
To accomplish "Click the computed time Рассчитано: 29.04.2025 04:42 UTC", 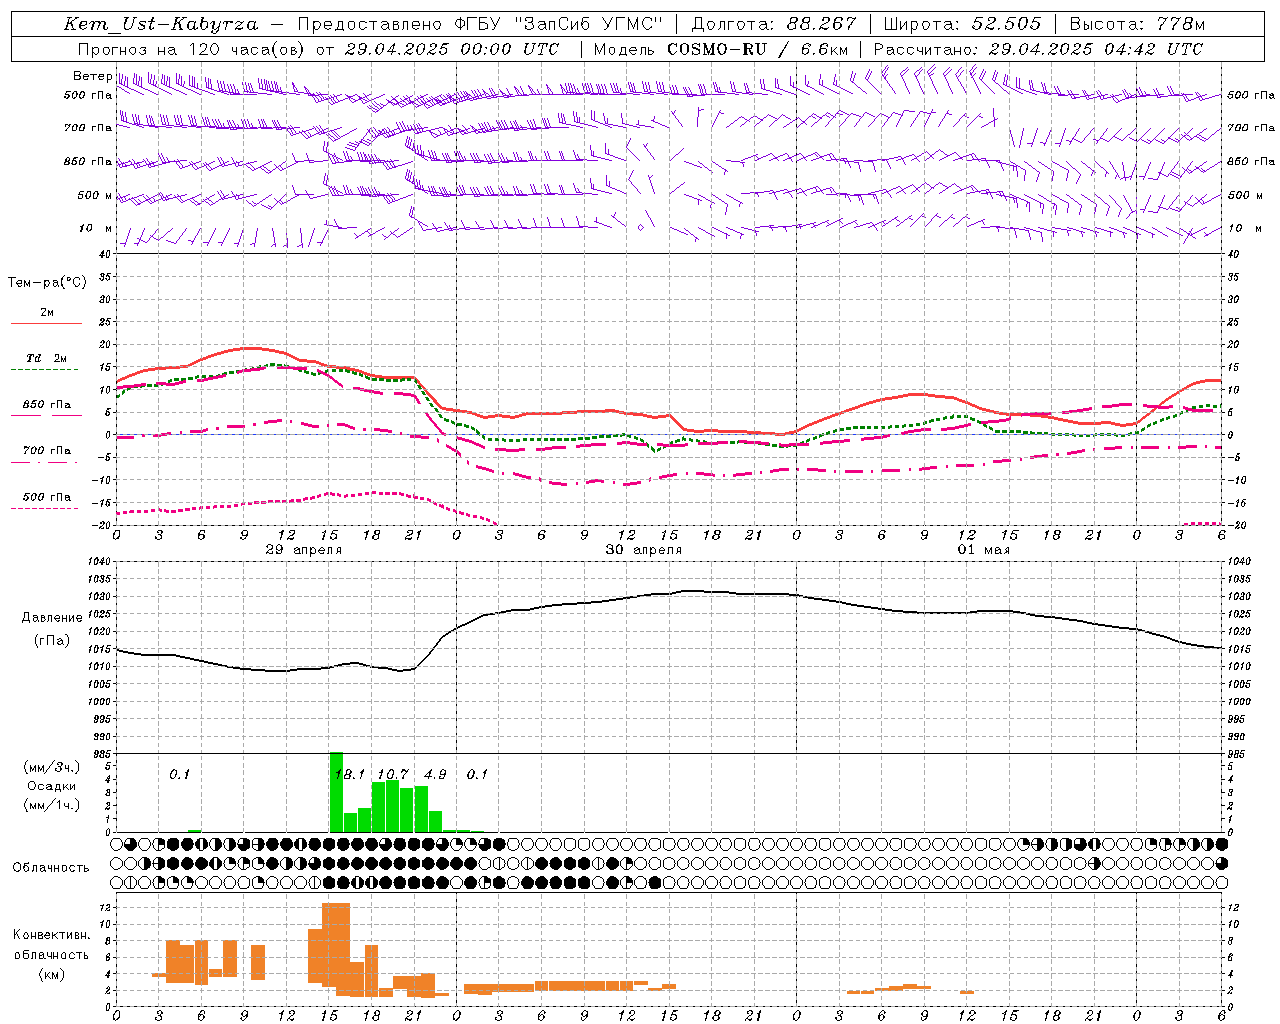I will pos(1038,49).
